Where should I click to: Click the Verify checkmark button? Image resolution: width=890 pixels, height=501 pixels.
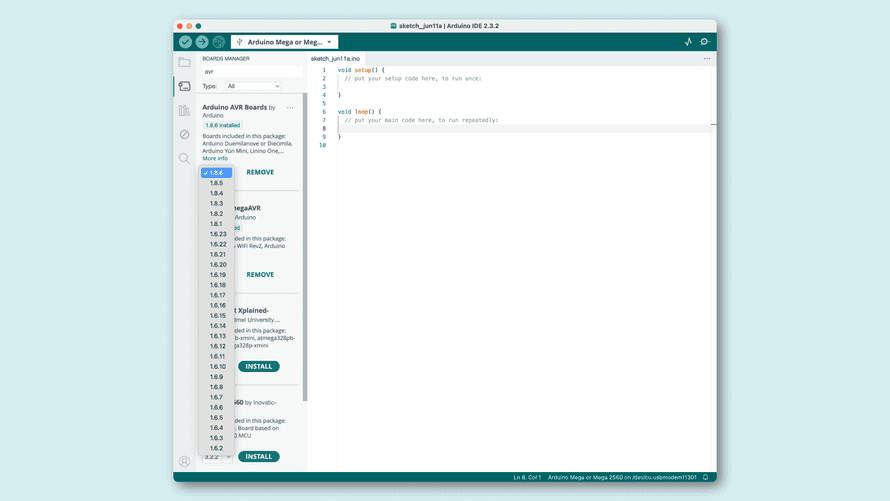coord(185,42)
